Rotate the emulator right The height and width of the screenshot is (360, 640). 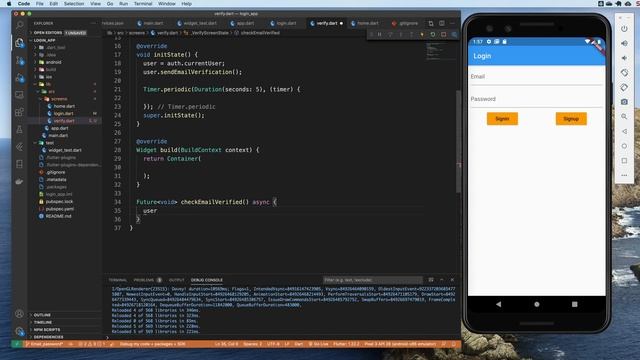click(x=624, y=87)
